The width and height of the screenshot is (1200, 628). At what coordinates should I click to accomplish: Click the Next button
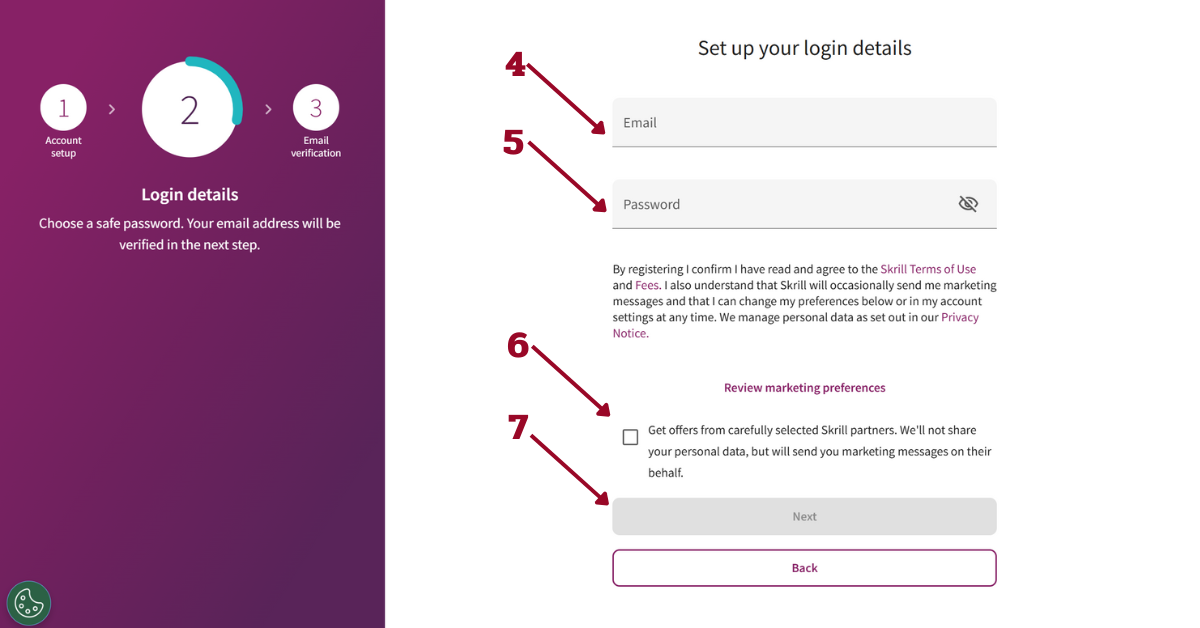(804, 516)
